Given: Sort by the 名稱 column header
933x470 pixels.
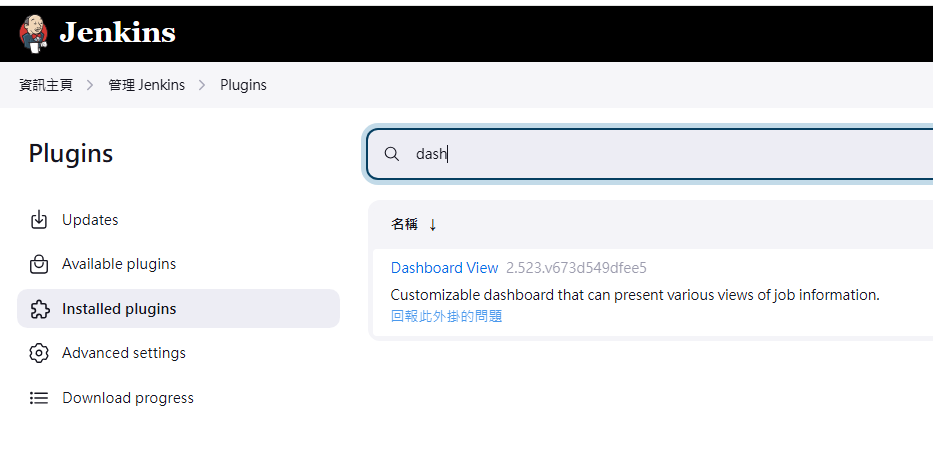Looking at the screenshot, I should pyautogui.click(x=404, y=224).
